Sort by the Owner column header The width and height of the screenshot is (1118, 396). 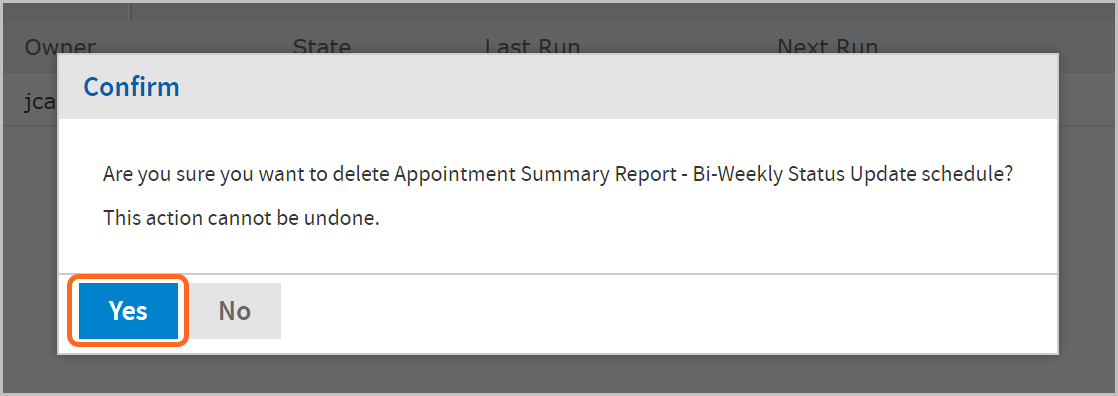pyautogui.click(x=60, y=47)
